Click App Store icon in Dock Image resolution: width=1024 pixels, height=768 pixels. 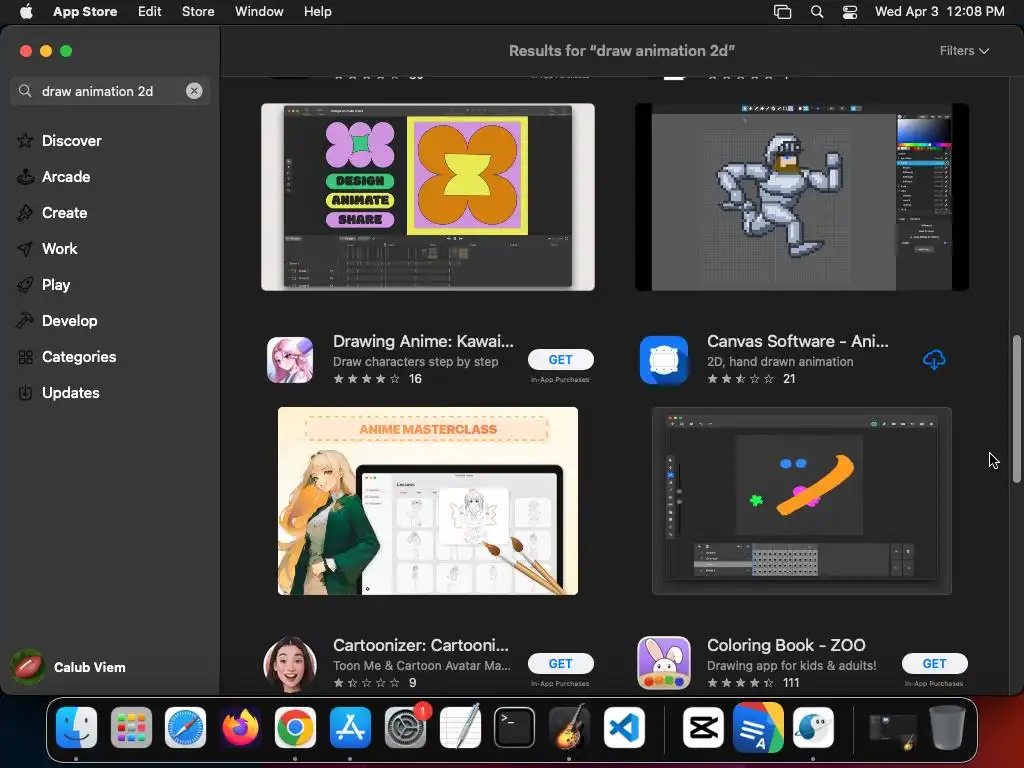pos(350,727)
